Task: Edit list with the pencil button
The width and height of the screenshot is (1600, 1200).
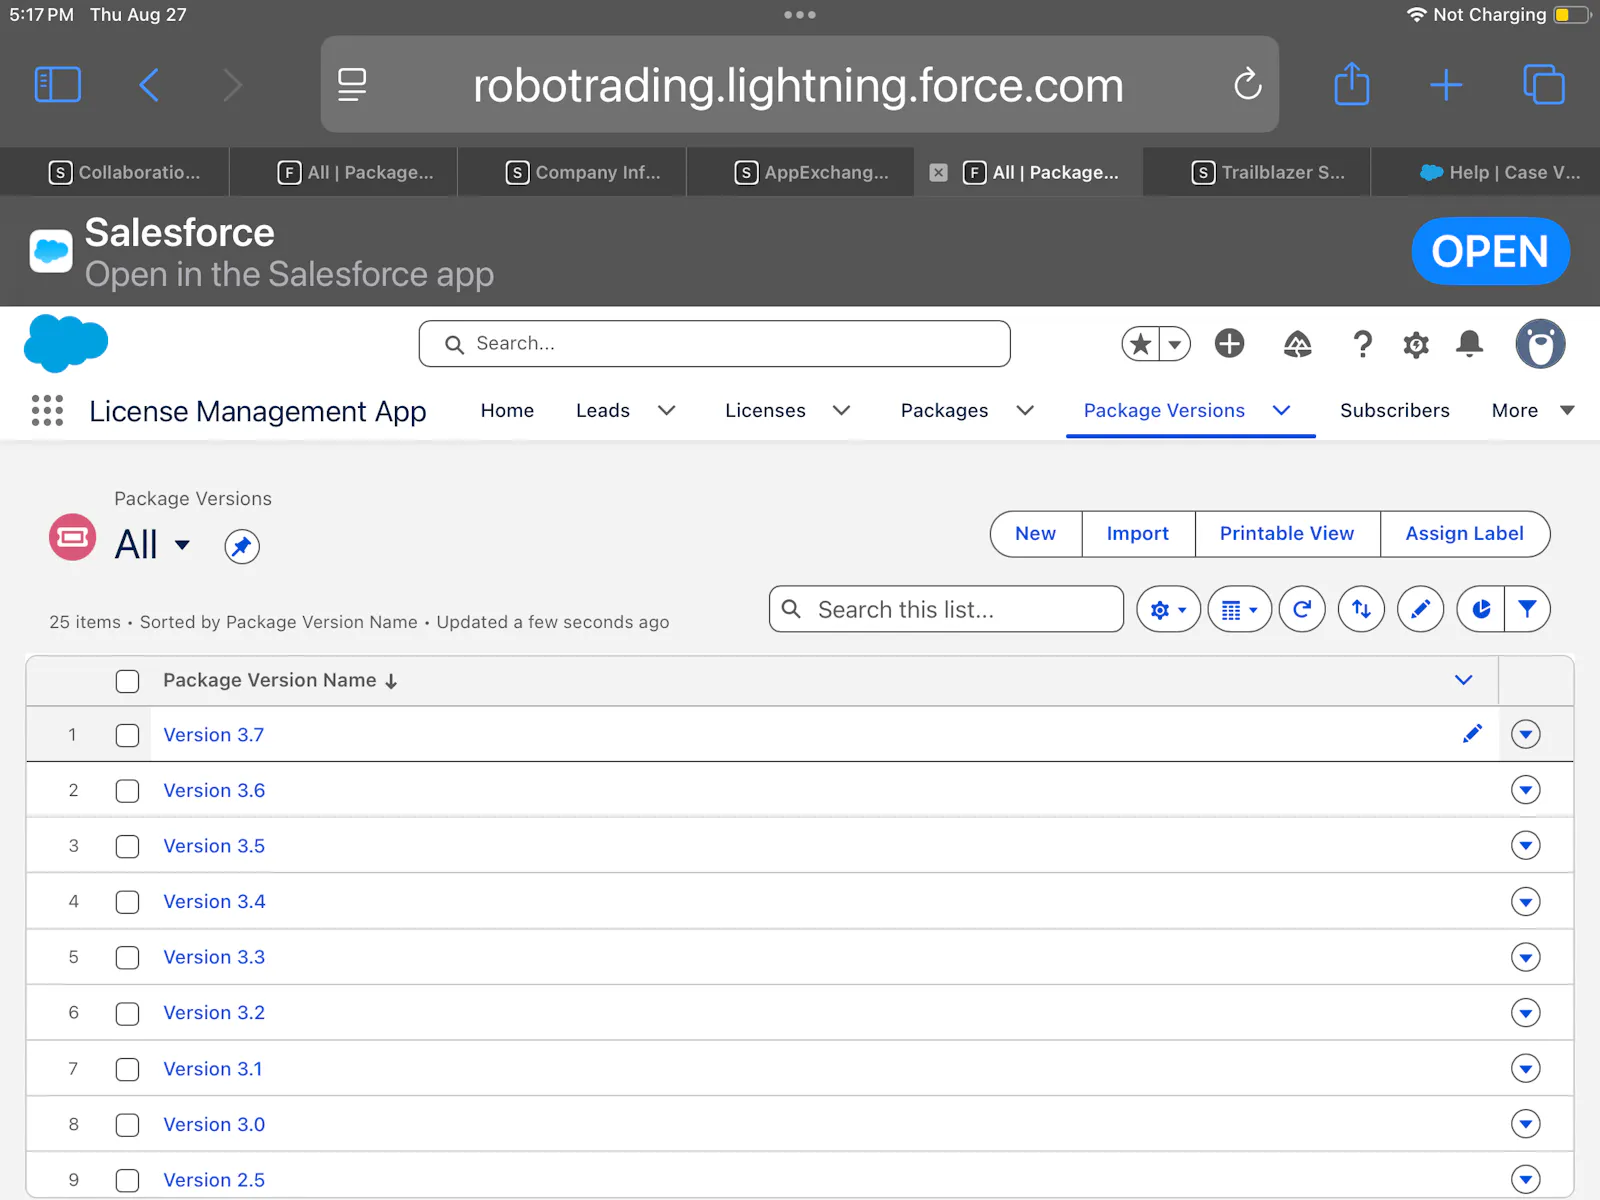Action: pyautogui.click(x=1420, y=609)
